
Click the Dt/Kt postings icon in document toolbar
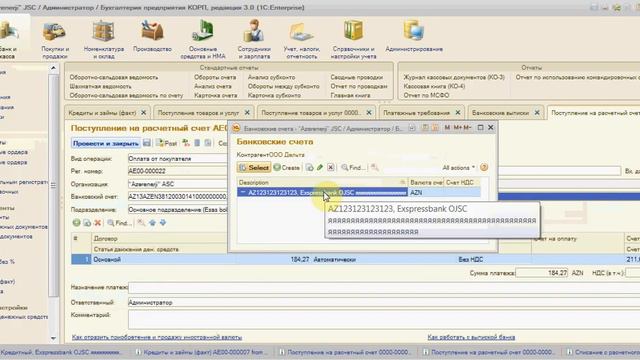186,143
